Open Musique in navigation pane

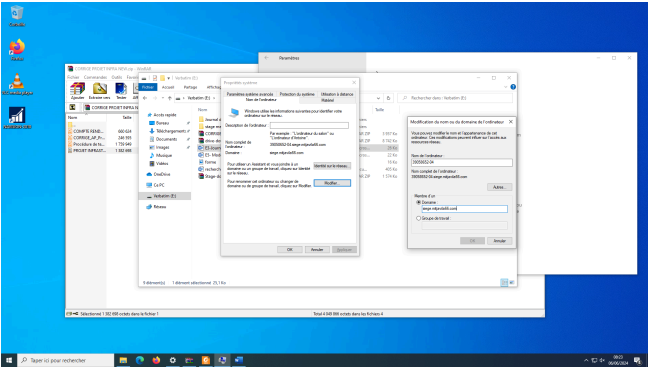(x=164, y=155)
